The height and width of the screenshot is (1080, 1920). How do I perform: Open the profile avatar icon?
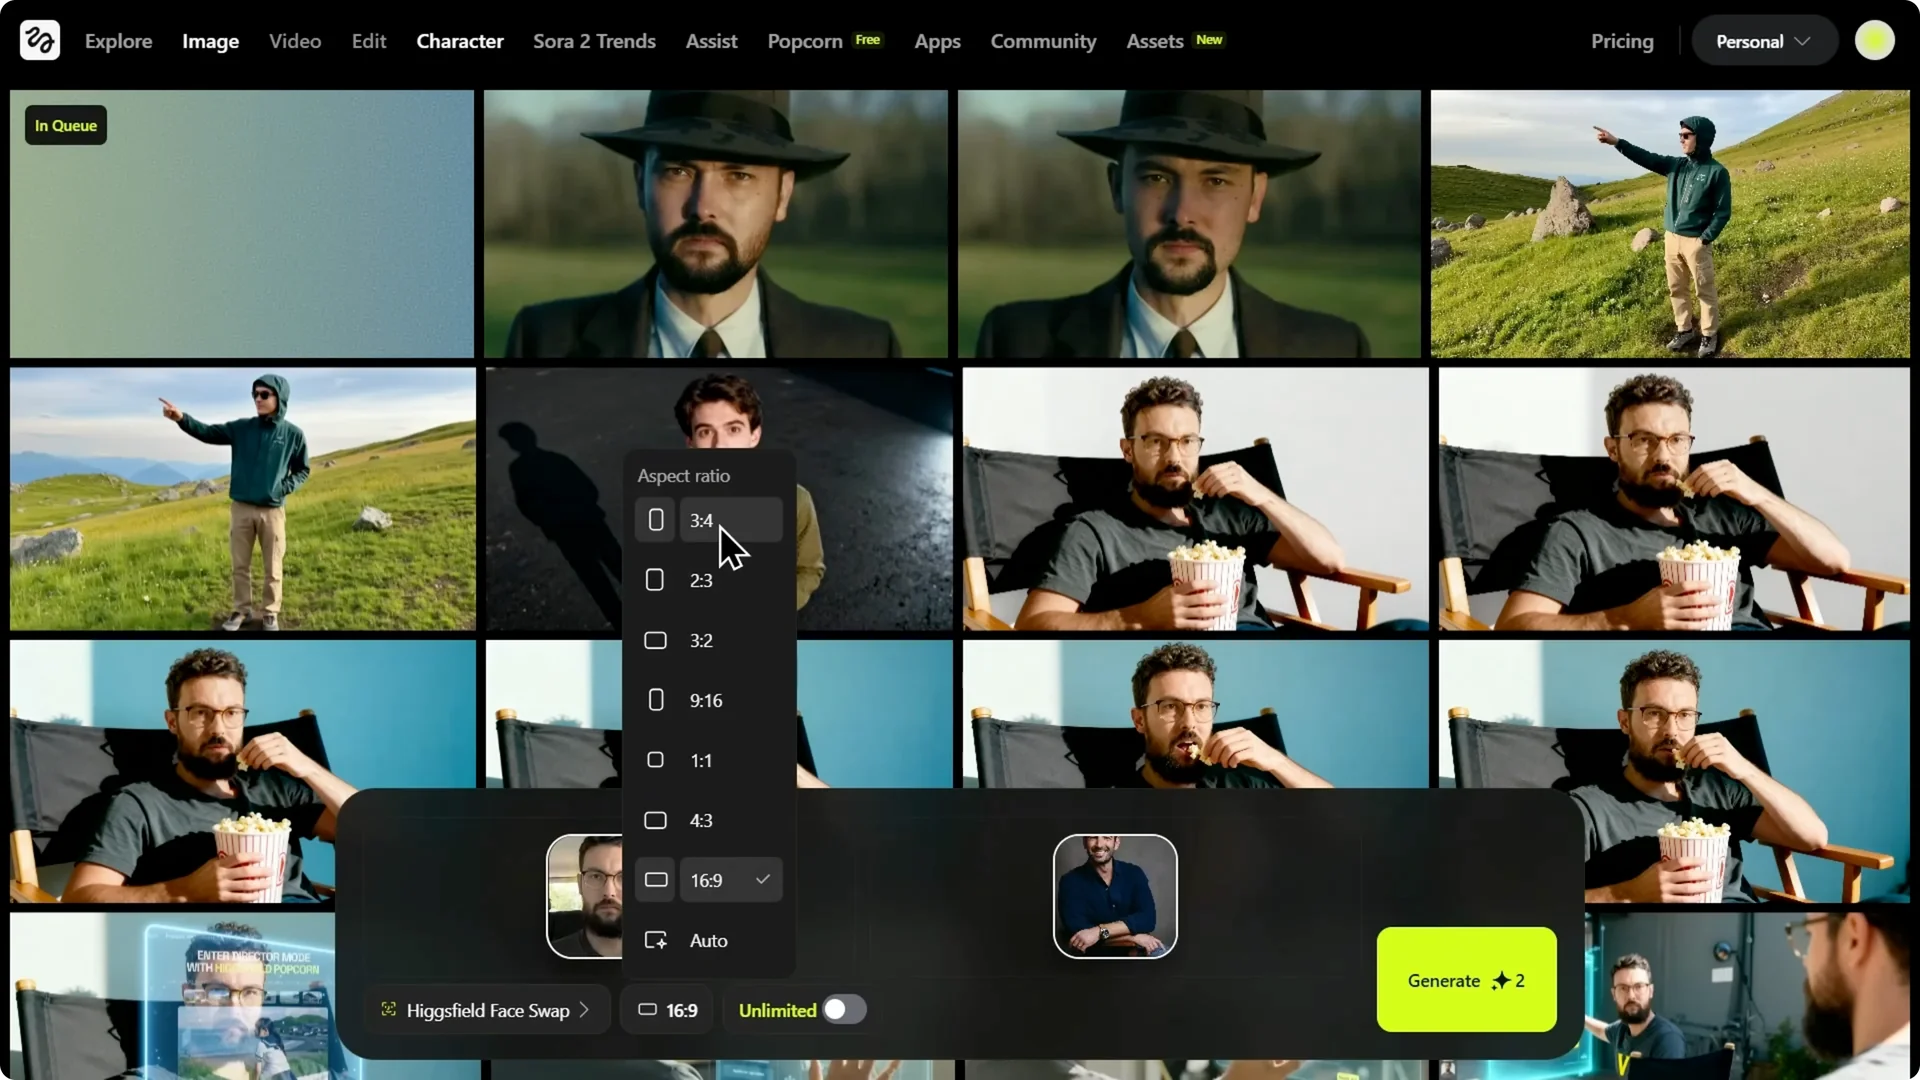pos(1874,40)
